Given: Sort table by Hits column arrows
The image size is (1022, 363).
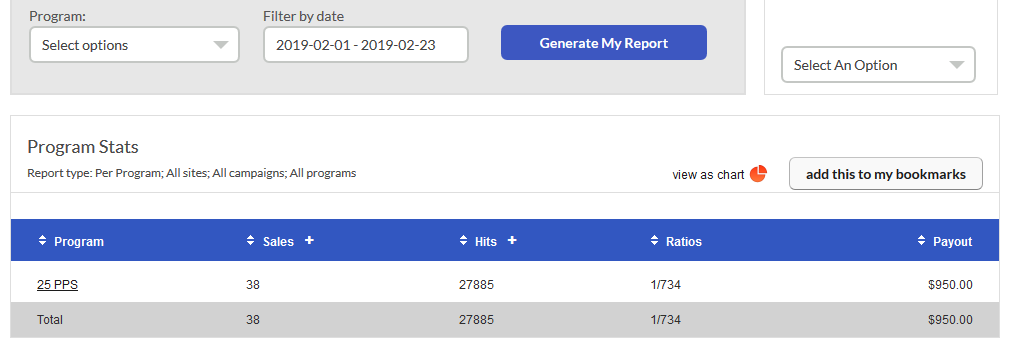Looking at the screenshot, I should pyautogui.click(x=463, y=240).
